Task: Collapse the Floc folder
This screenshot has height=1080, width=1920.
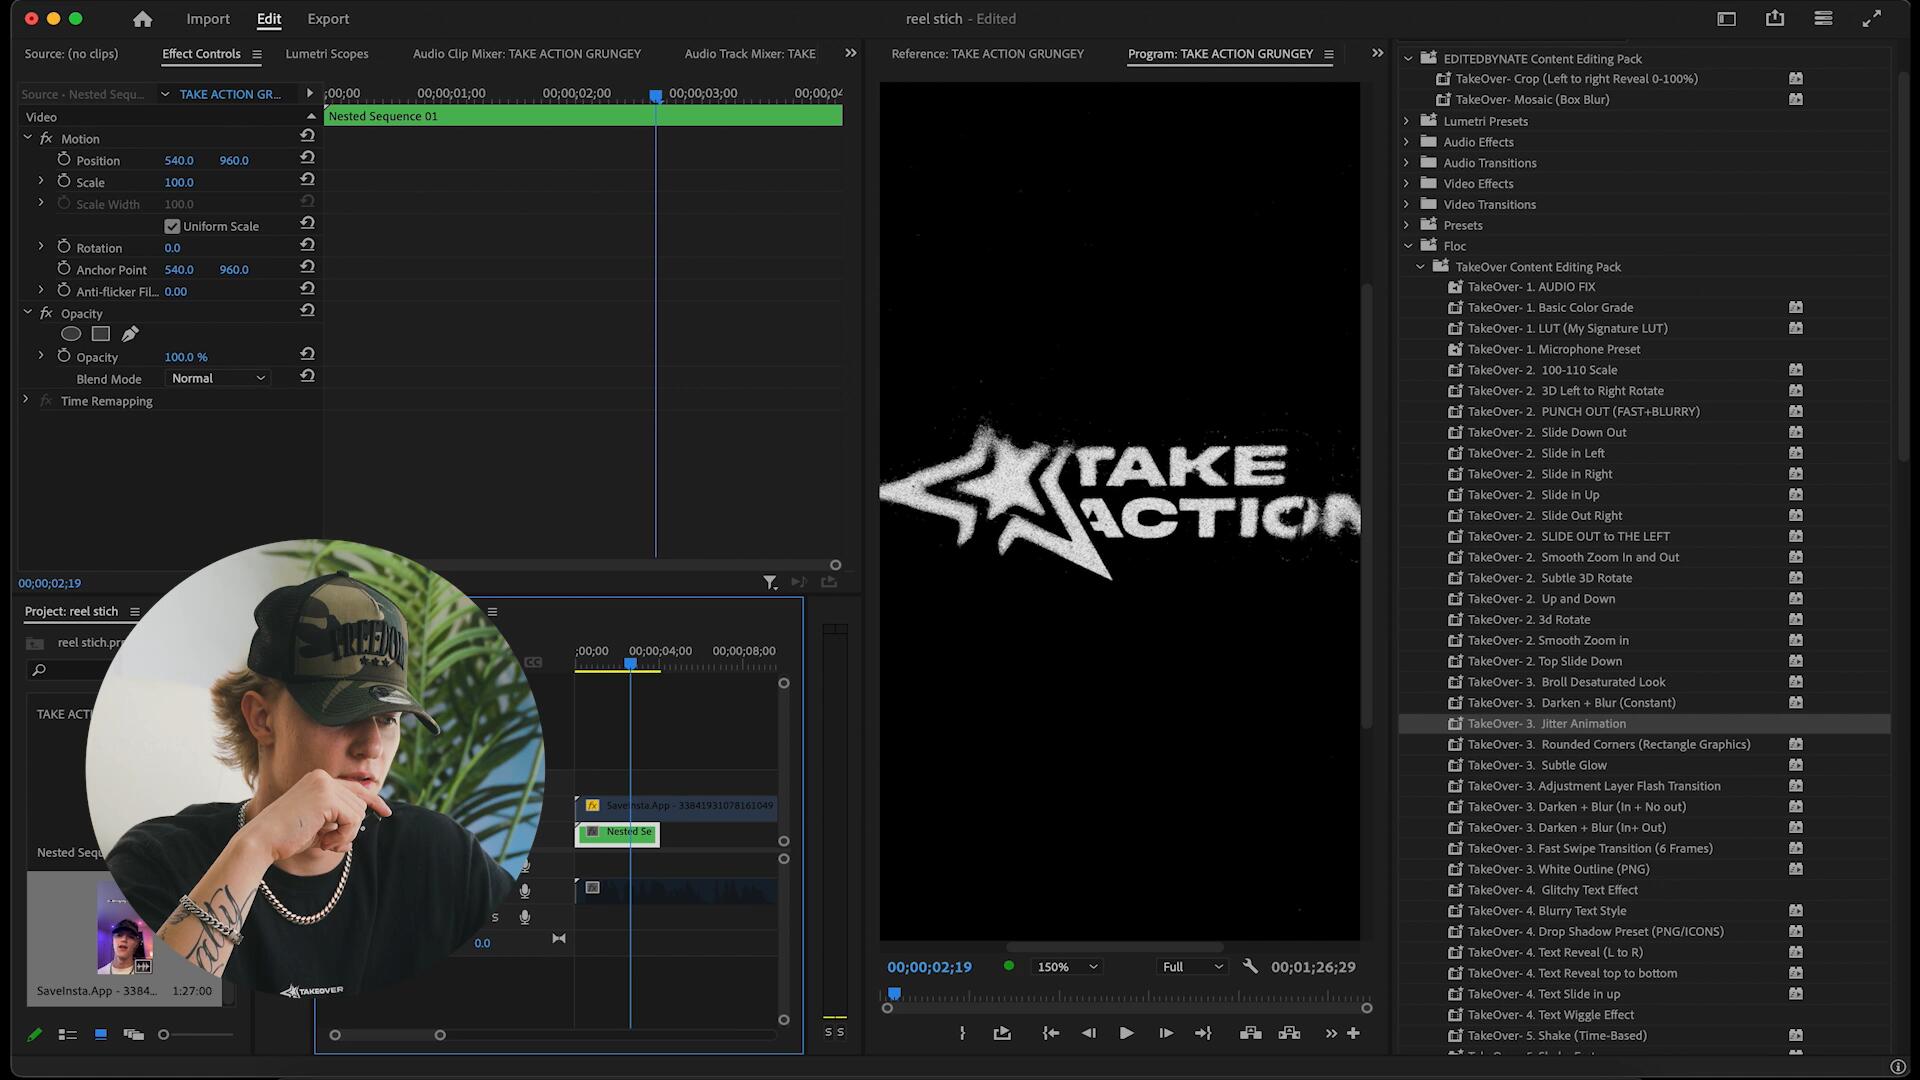Action: (1408, 245)
